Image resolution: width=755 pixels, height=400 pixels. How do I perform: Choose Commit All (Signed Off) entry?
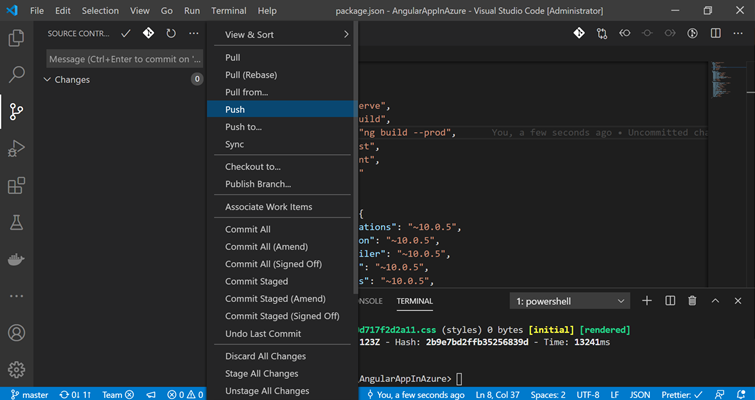coord(282,264)
